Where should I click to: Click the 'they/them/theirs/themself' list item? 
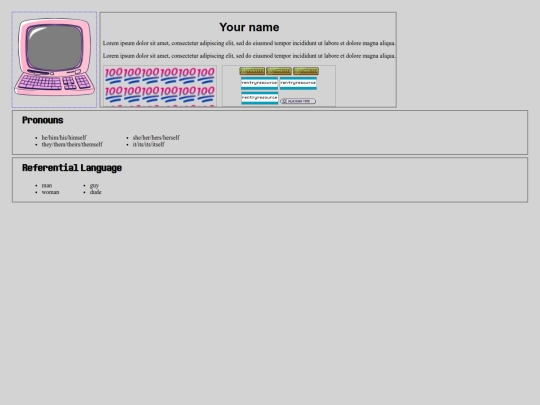pos(72,144)
